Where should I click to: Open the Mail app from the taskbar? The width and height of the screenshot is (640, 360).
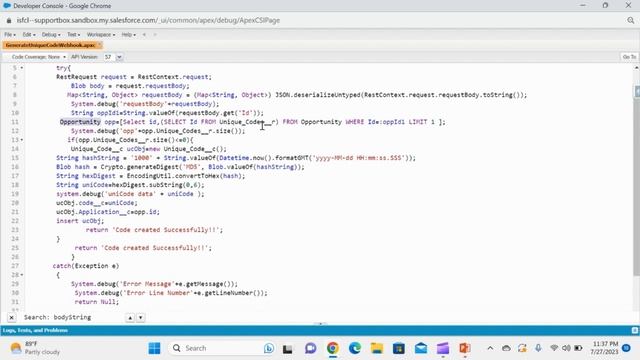(421, 348)
